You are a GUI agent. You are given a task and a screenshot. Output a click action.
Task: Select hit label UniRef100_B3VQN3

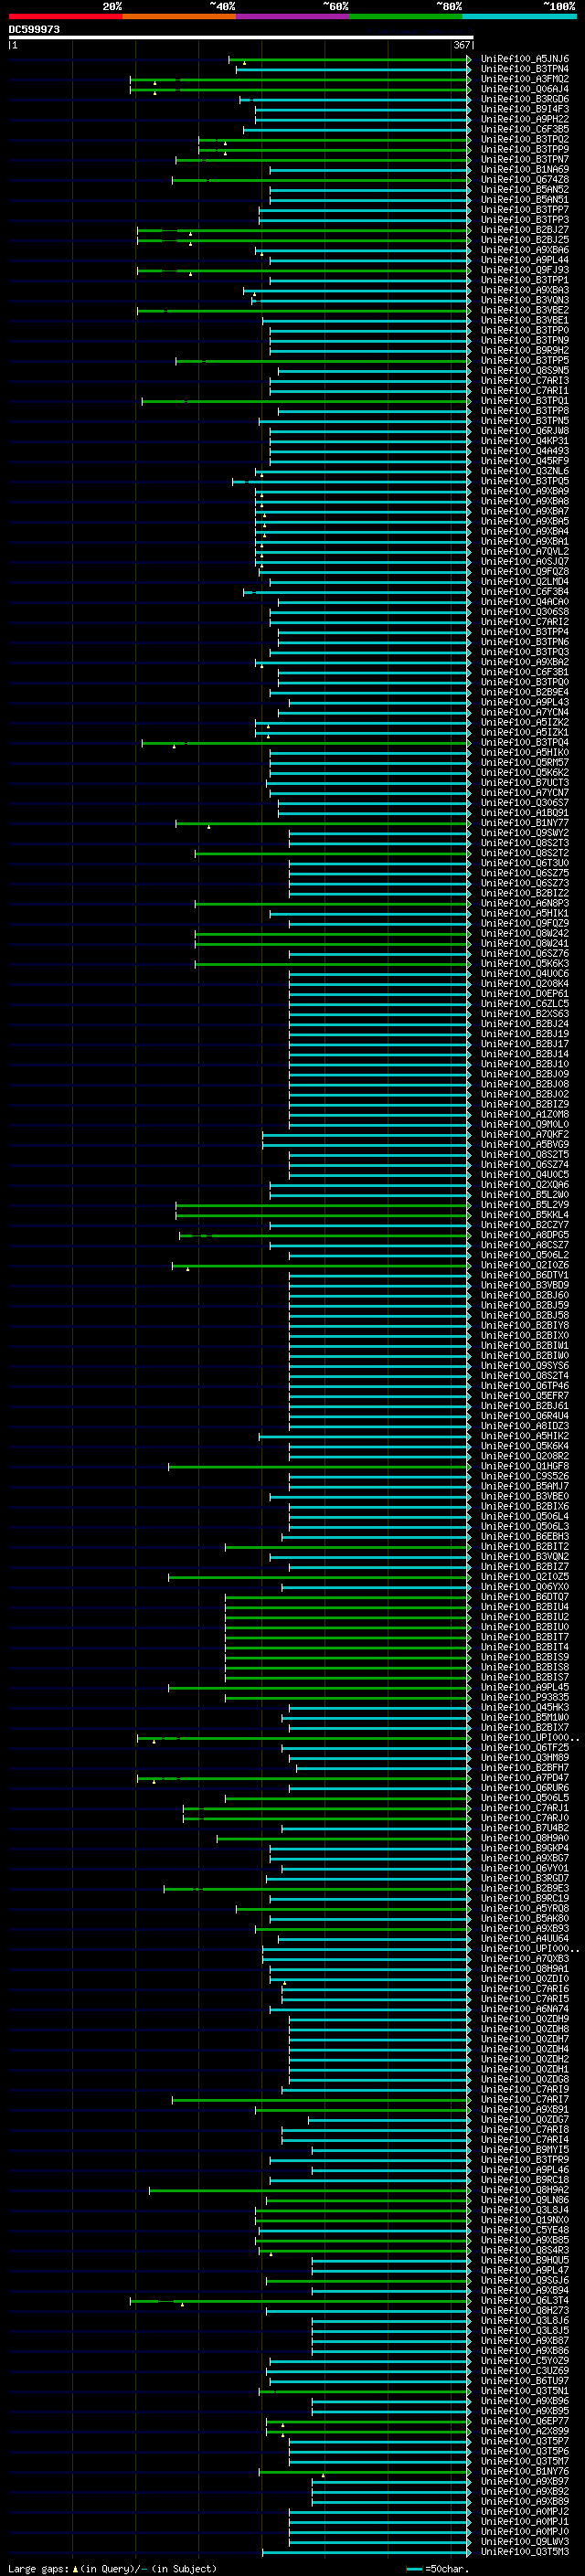524,300
